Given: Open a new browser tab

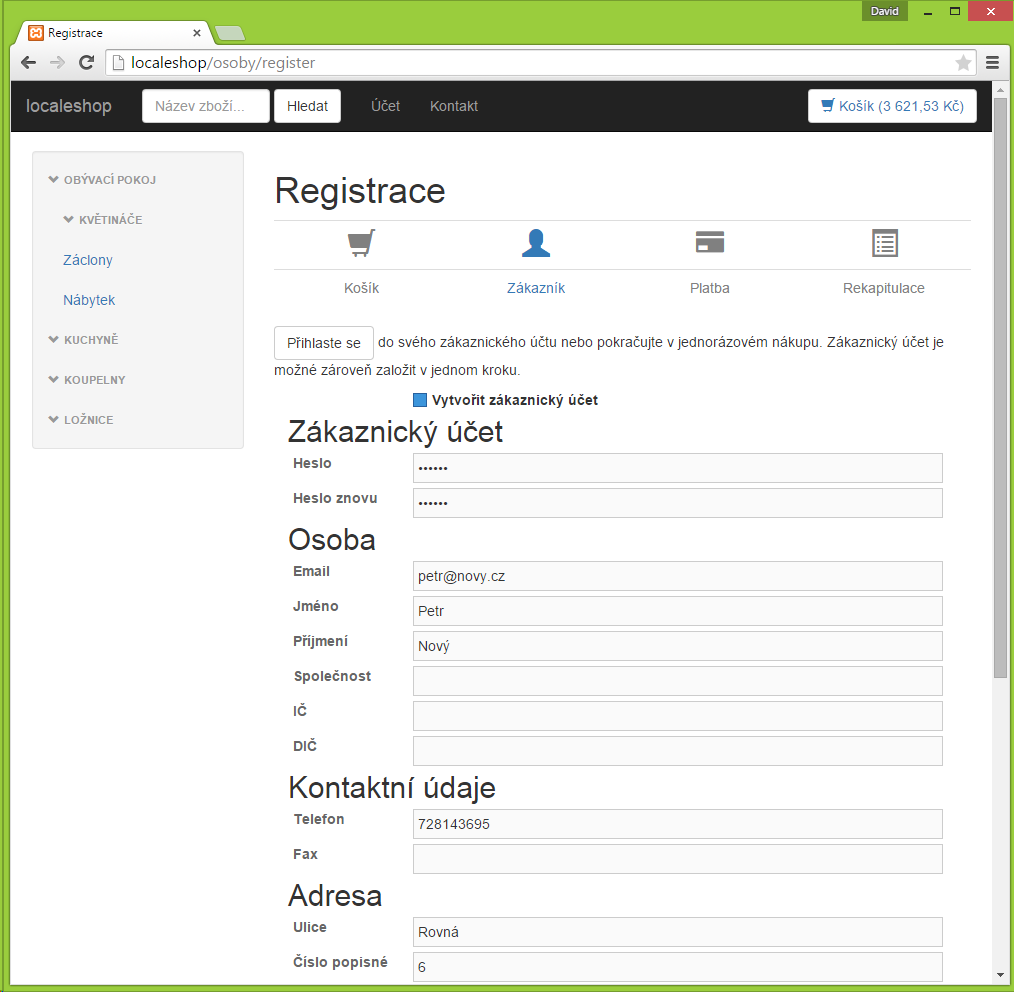Looking at the screenshot, I should coord(230,33).
